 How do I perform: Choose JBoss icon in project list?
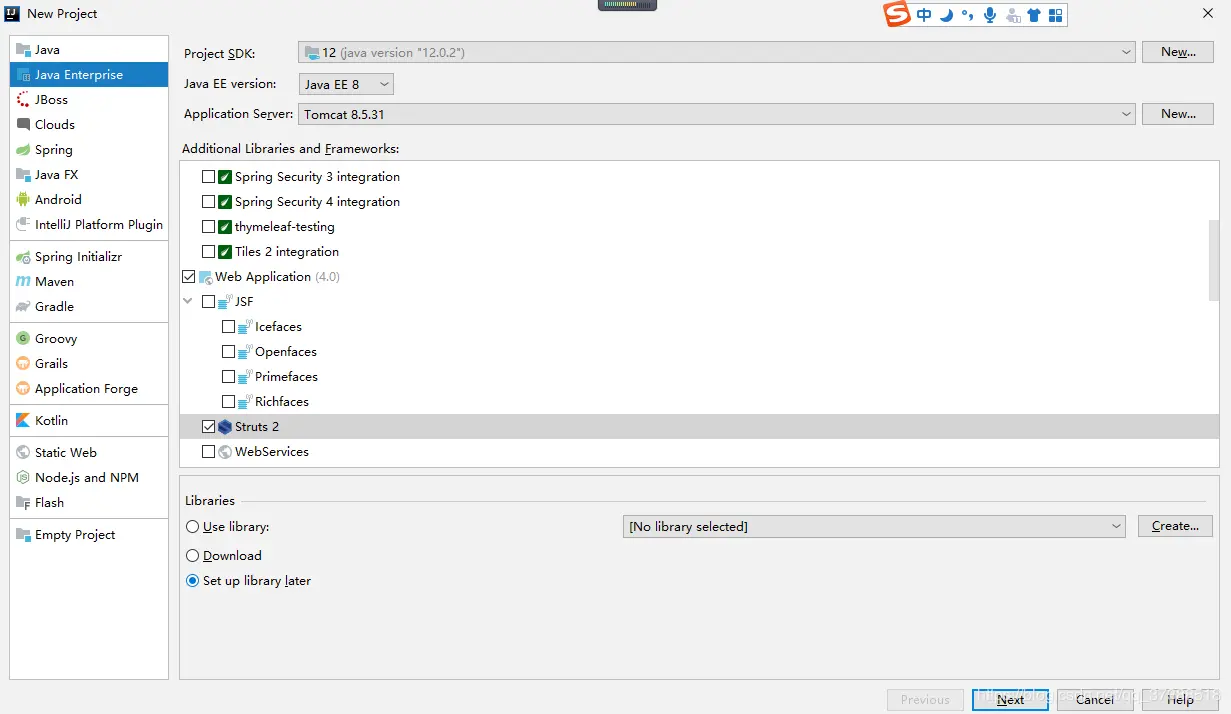24,99
